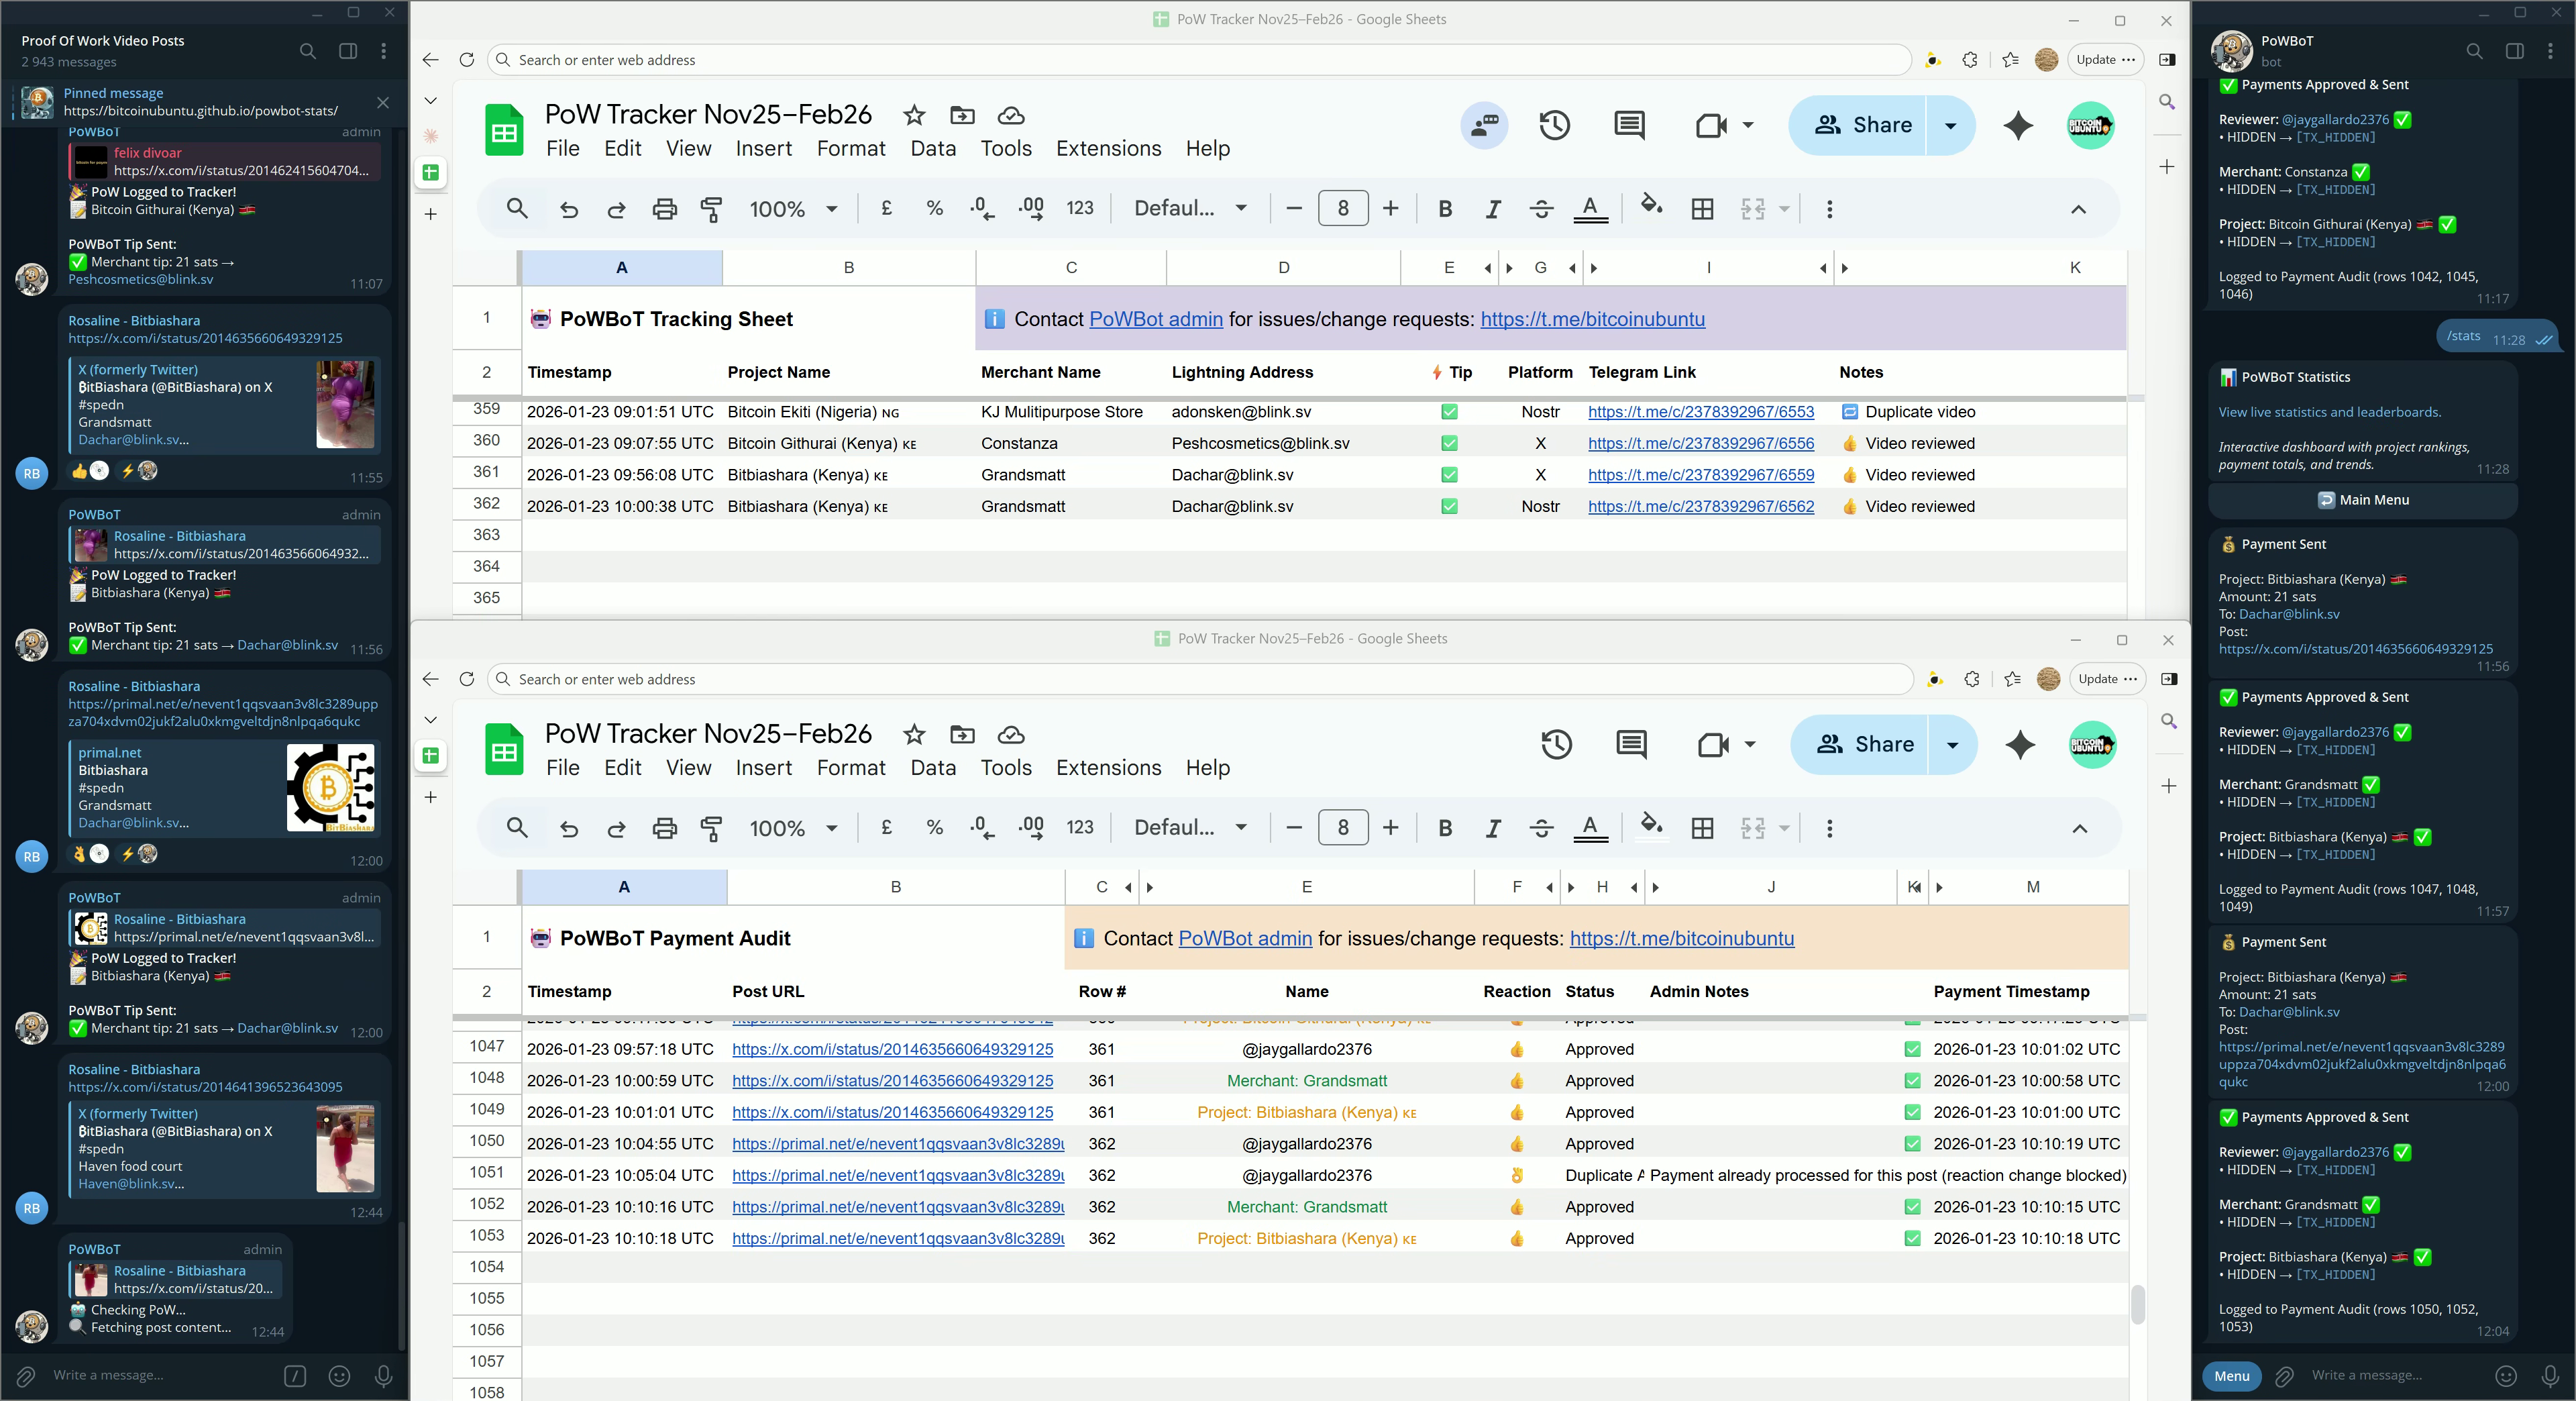Toggle payment checkbox in audit row 1053

(x=1912, y=1238)
